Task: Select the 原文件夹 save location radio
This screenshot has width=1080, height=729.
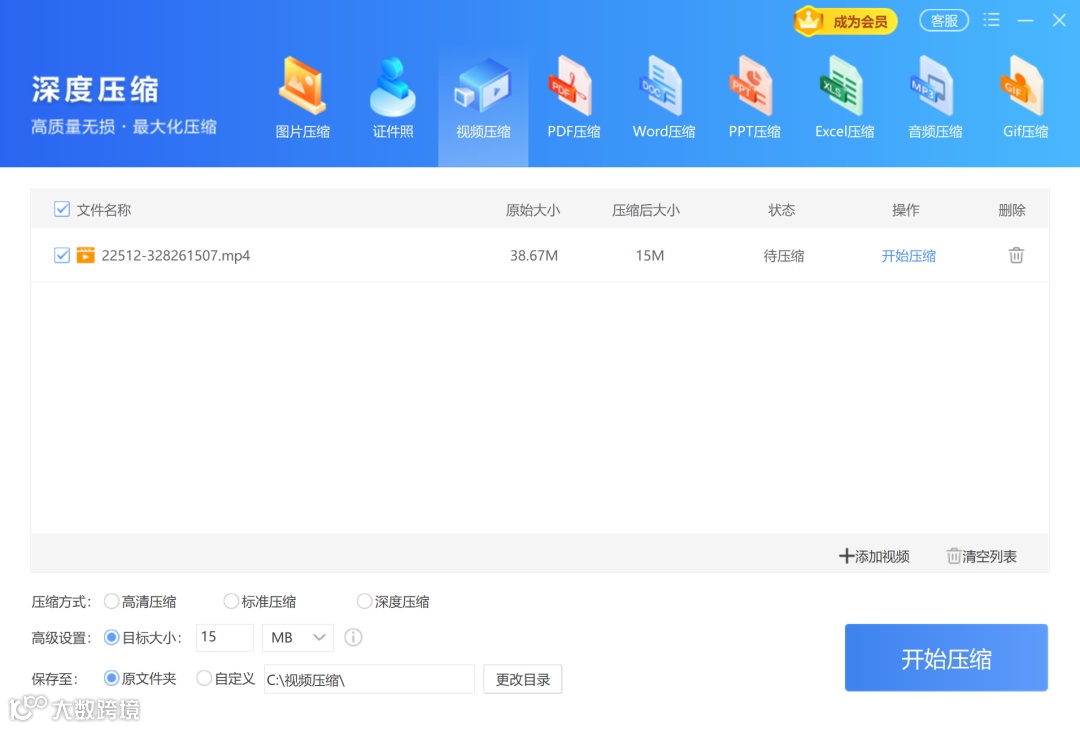Action: click(111, 678)
